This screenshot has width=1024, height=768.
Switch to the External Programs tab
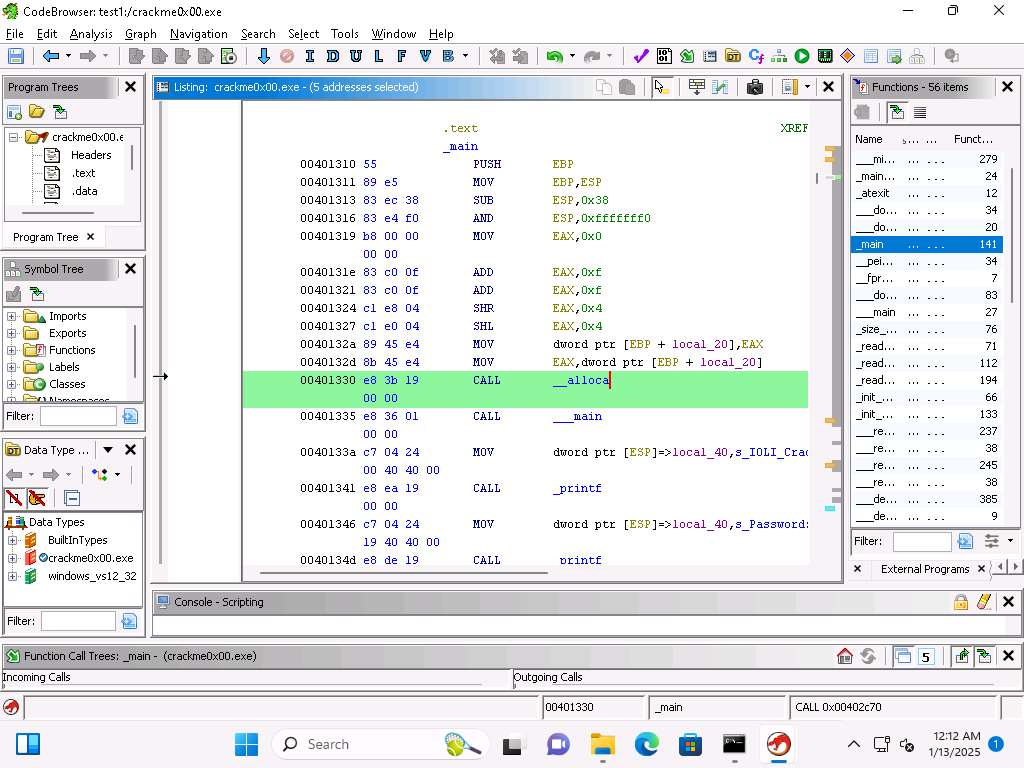(924, 569)
